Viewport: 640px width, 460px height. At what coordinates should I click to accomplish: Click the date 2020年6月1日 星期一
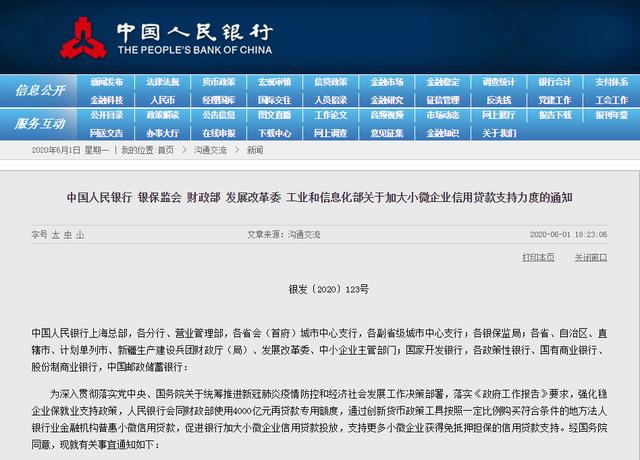(70, 150)
